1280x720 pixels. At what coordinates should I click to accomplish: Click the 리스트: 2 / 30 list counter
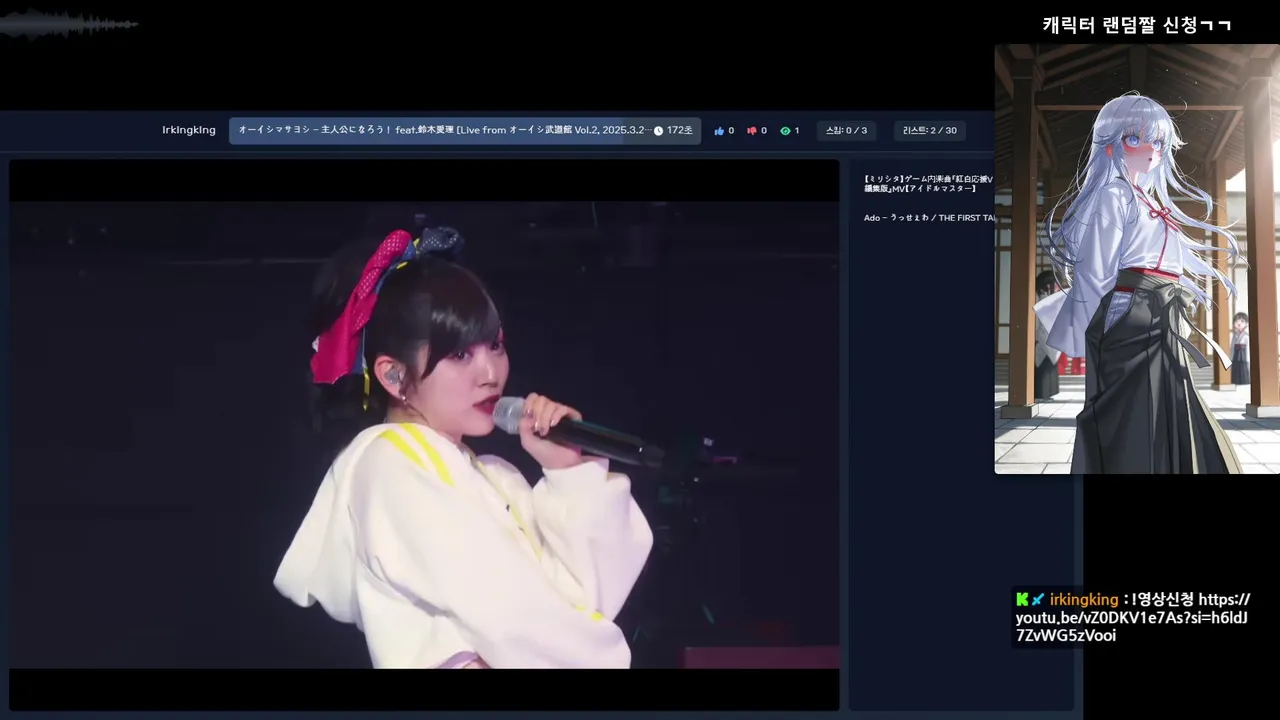930,131
